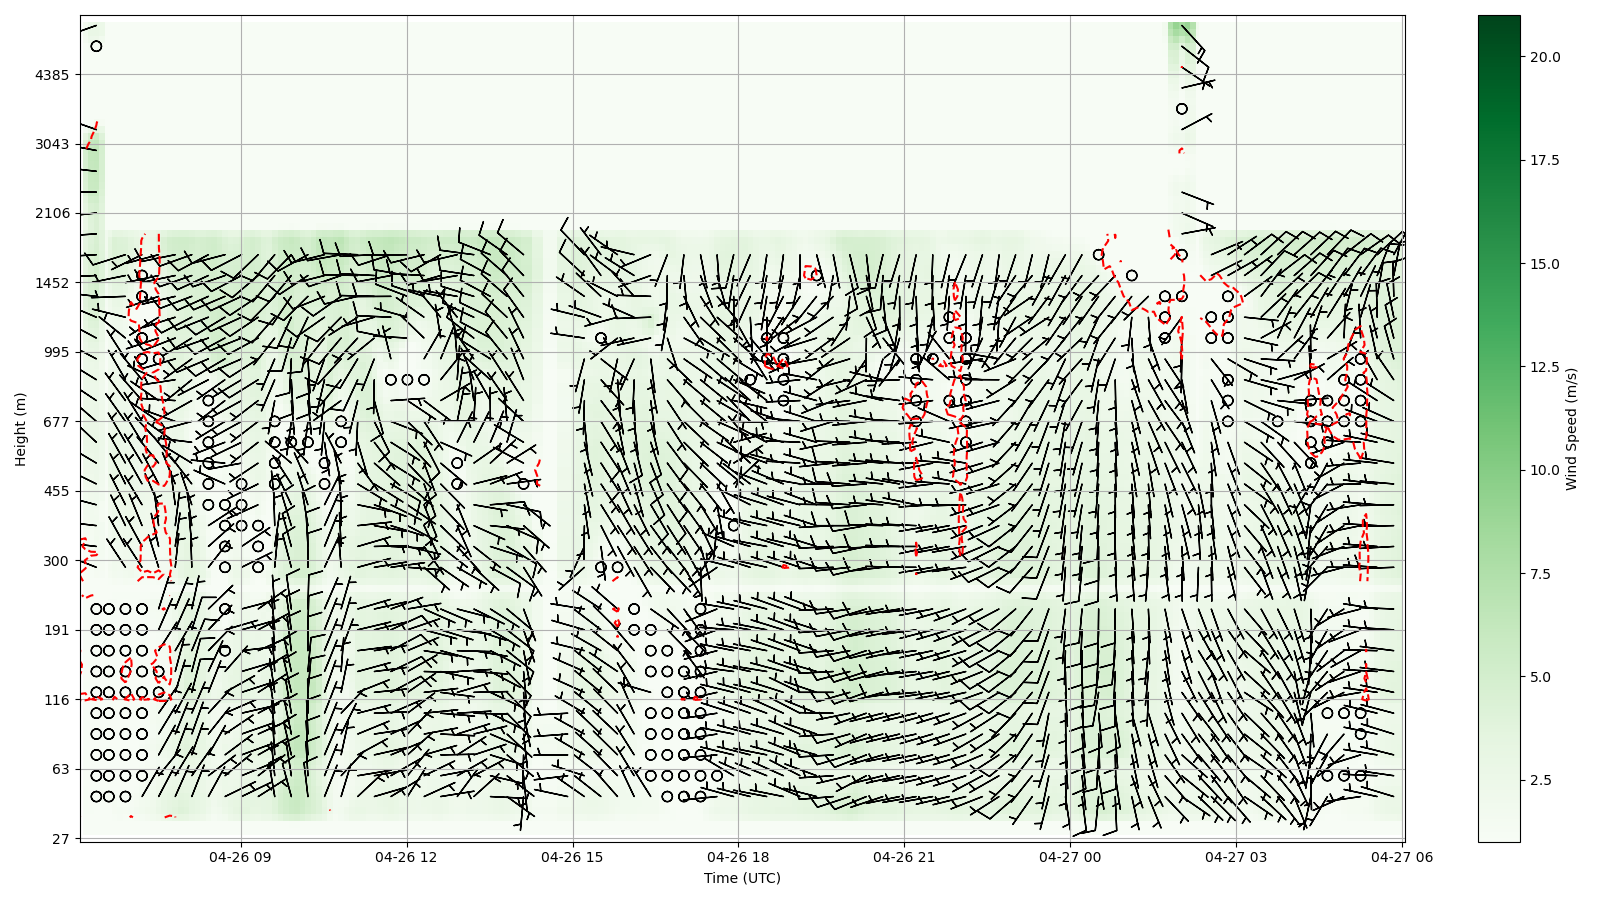This screenshot has width=1600, height=900.
Task: Click the x-axis tick label 04-26 09
Action: click(241, 857)
